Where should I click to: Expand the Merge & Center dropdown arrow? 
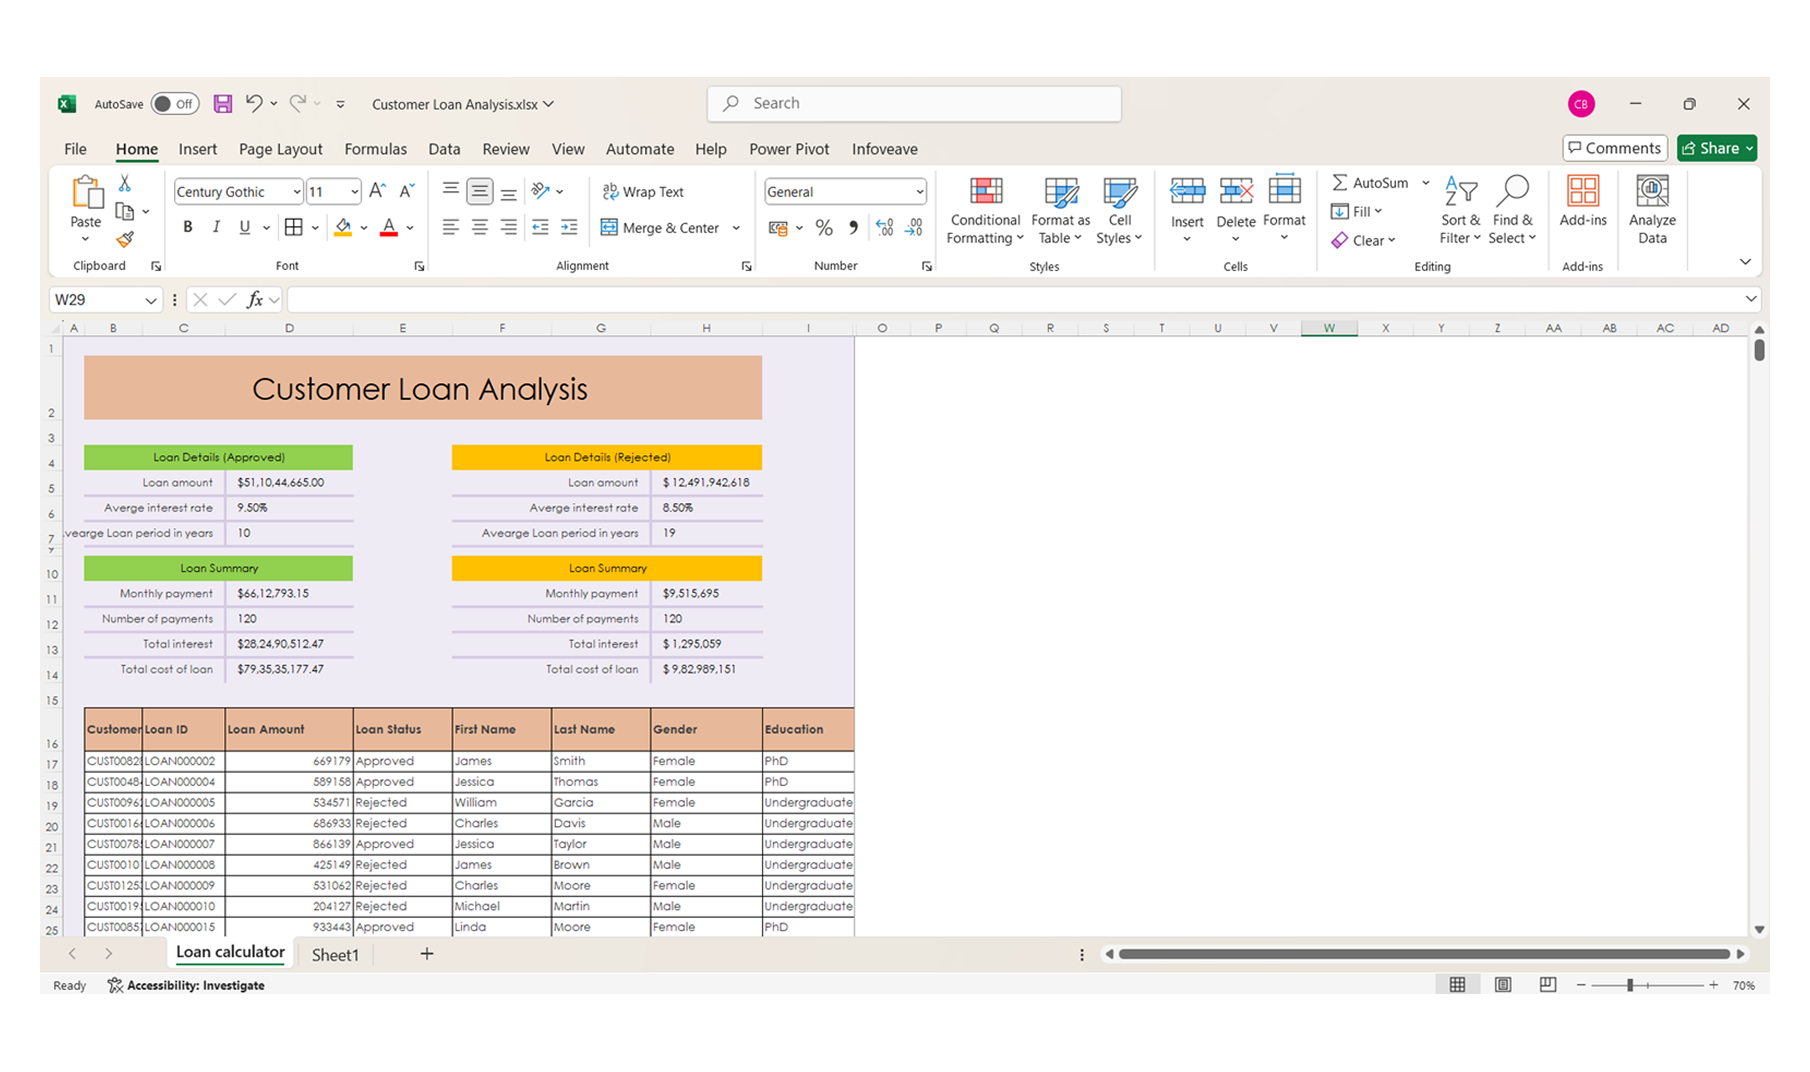pos(737,228)
